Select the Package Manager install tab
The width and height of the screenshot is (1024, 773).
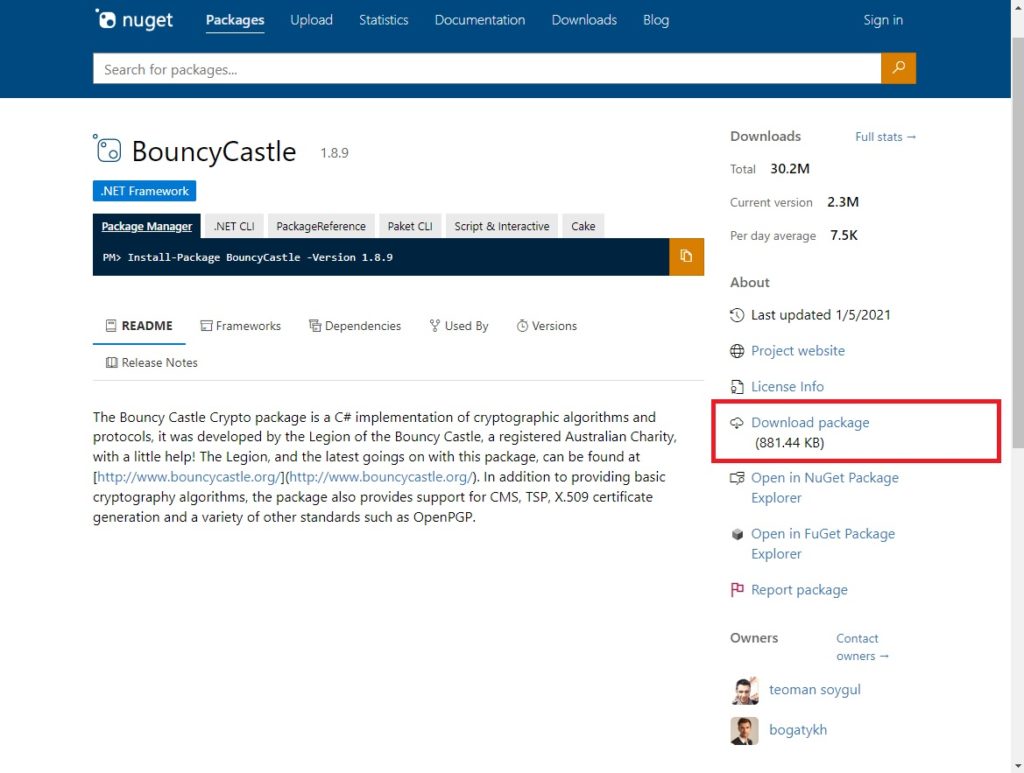(x=147, y=226)
